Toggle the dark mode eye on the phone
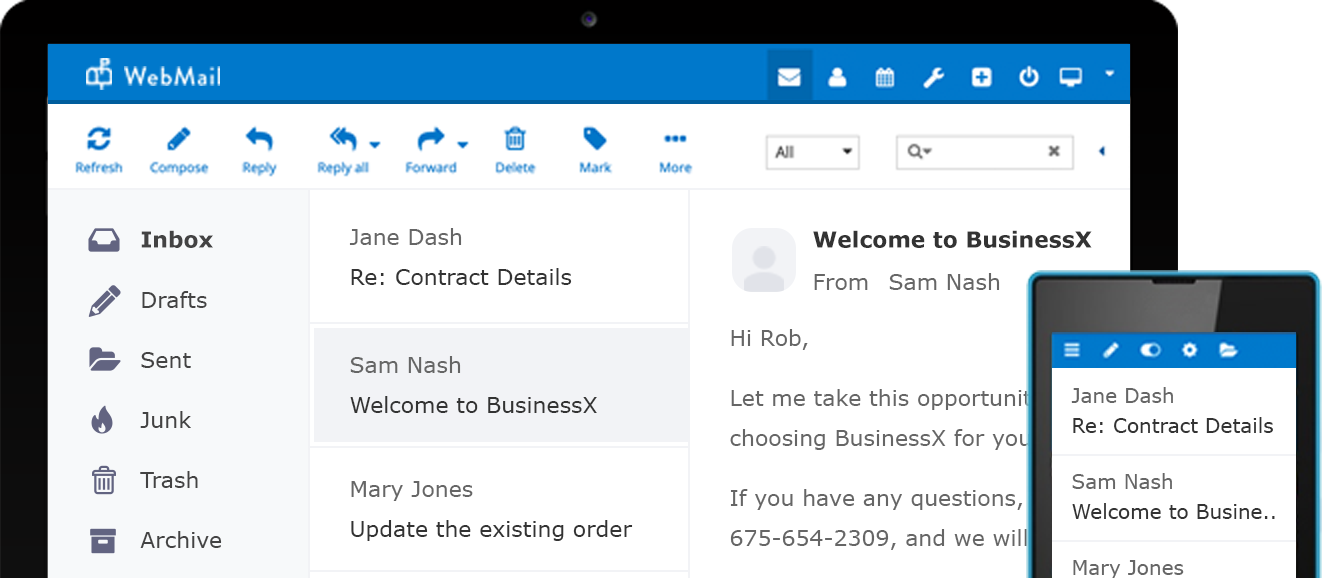This screenshot has width=1322, height=578. tap(1150, 350)
